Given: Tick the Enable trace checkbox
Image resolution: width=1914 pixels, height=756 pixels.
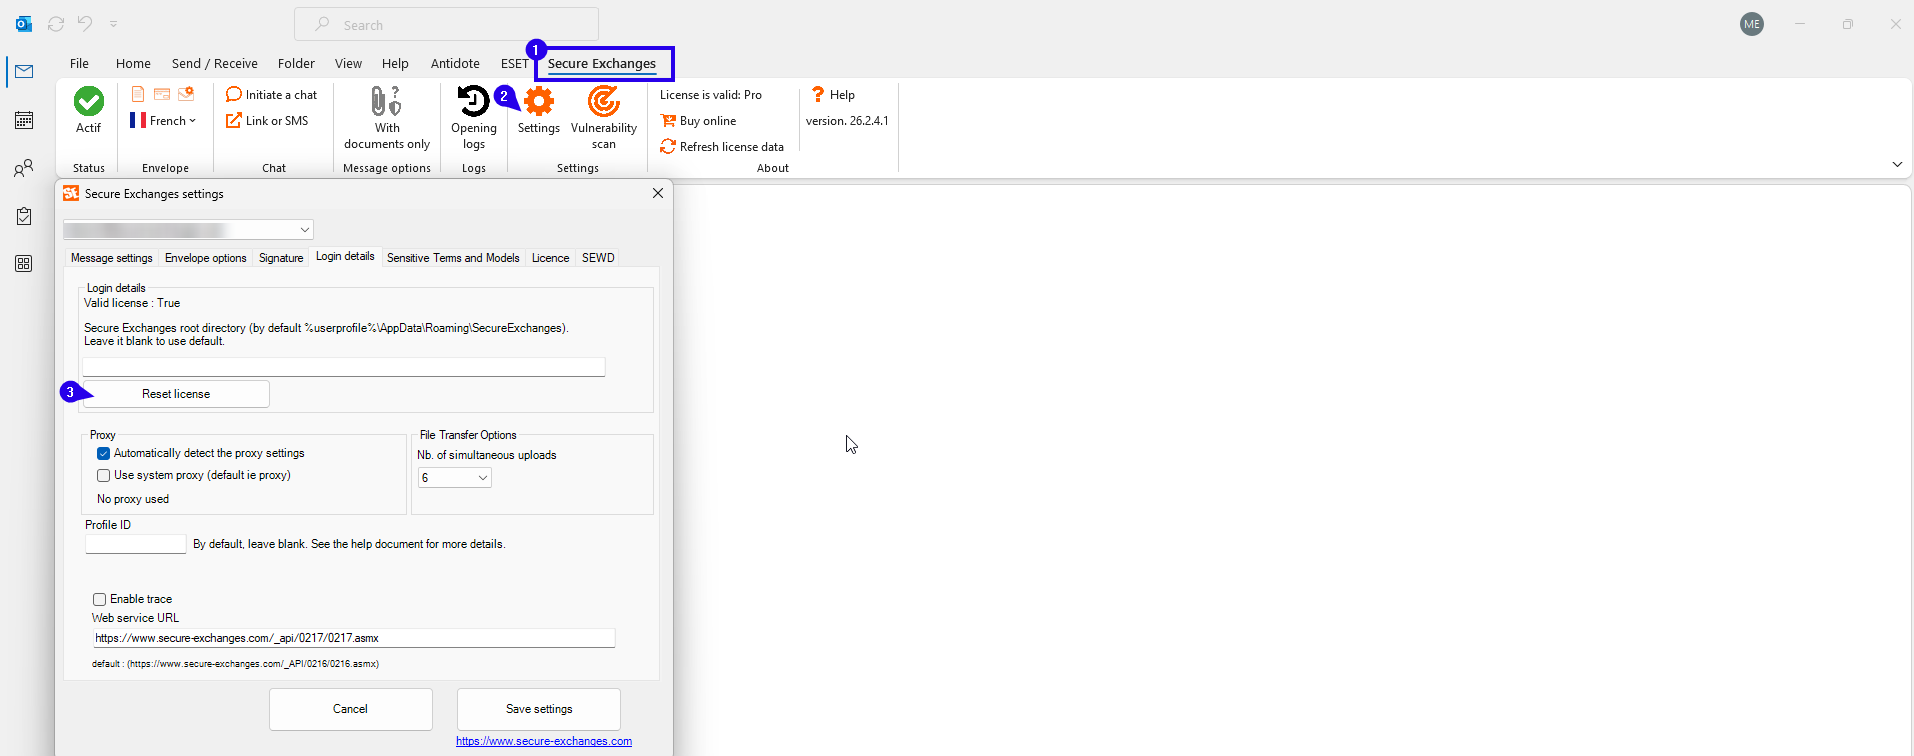Looking at the screenshot, I should (x=99, y=599).
